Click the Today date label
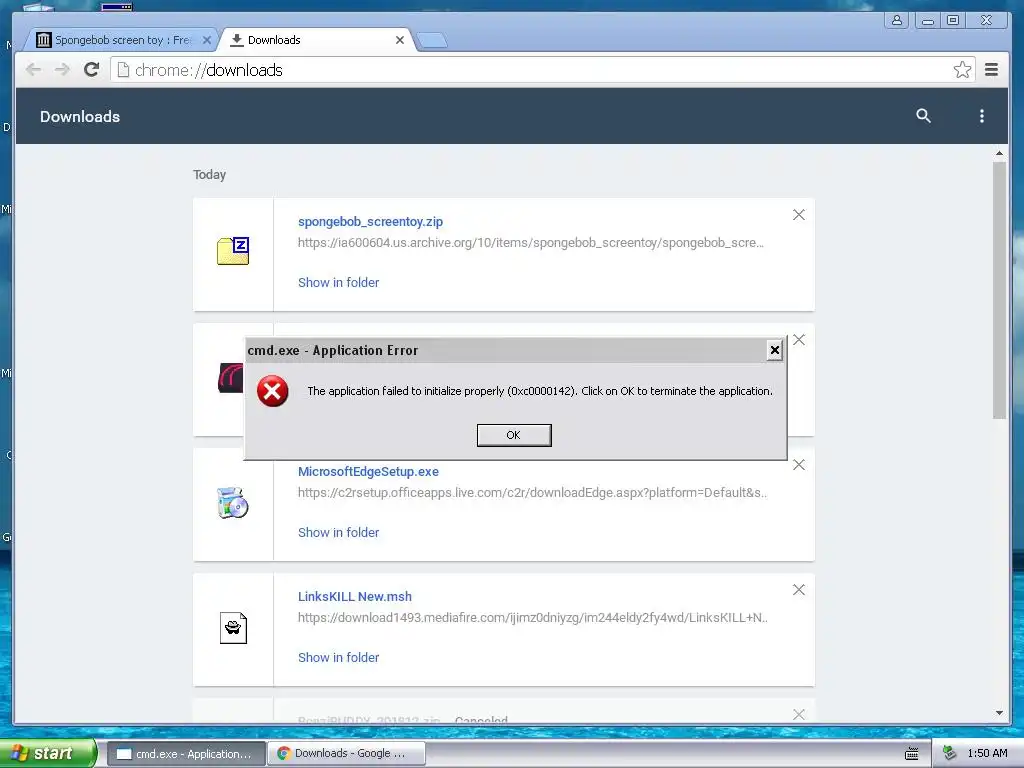1024x768 pixels. click(210, 175)
